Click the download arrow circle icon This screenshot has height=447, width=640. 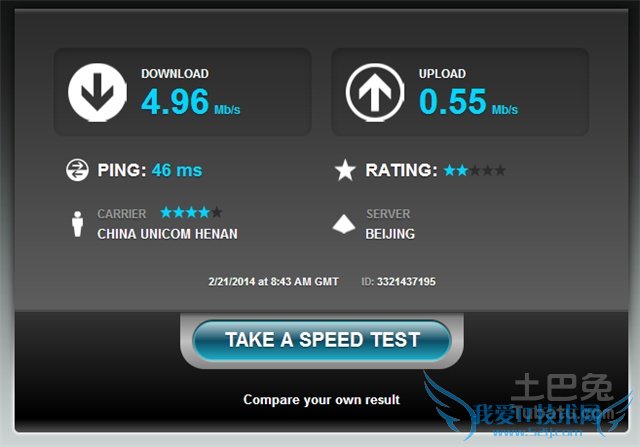click(x=98, y=92)
